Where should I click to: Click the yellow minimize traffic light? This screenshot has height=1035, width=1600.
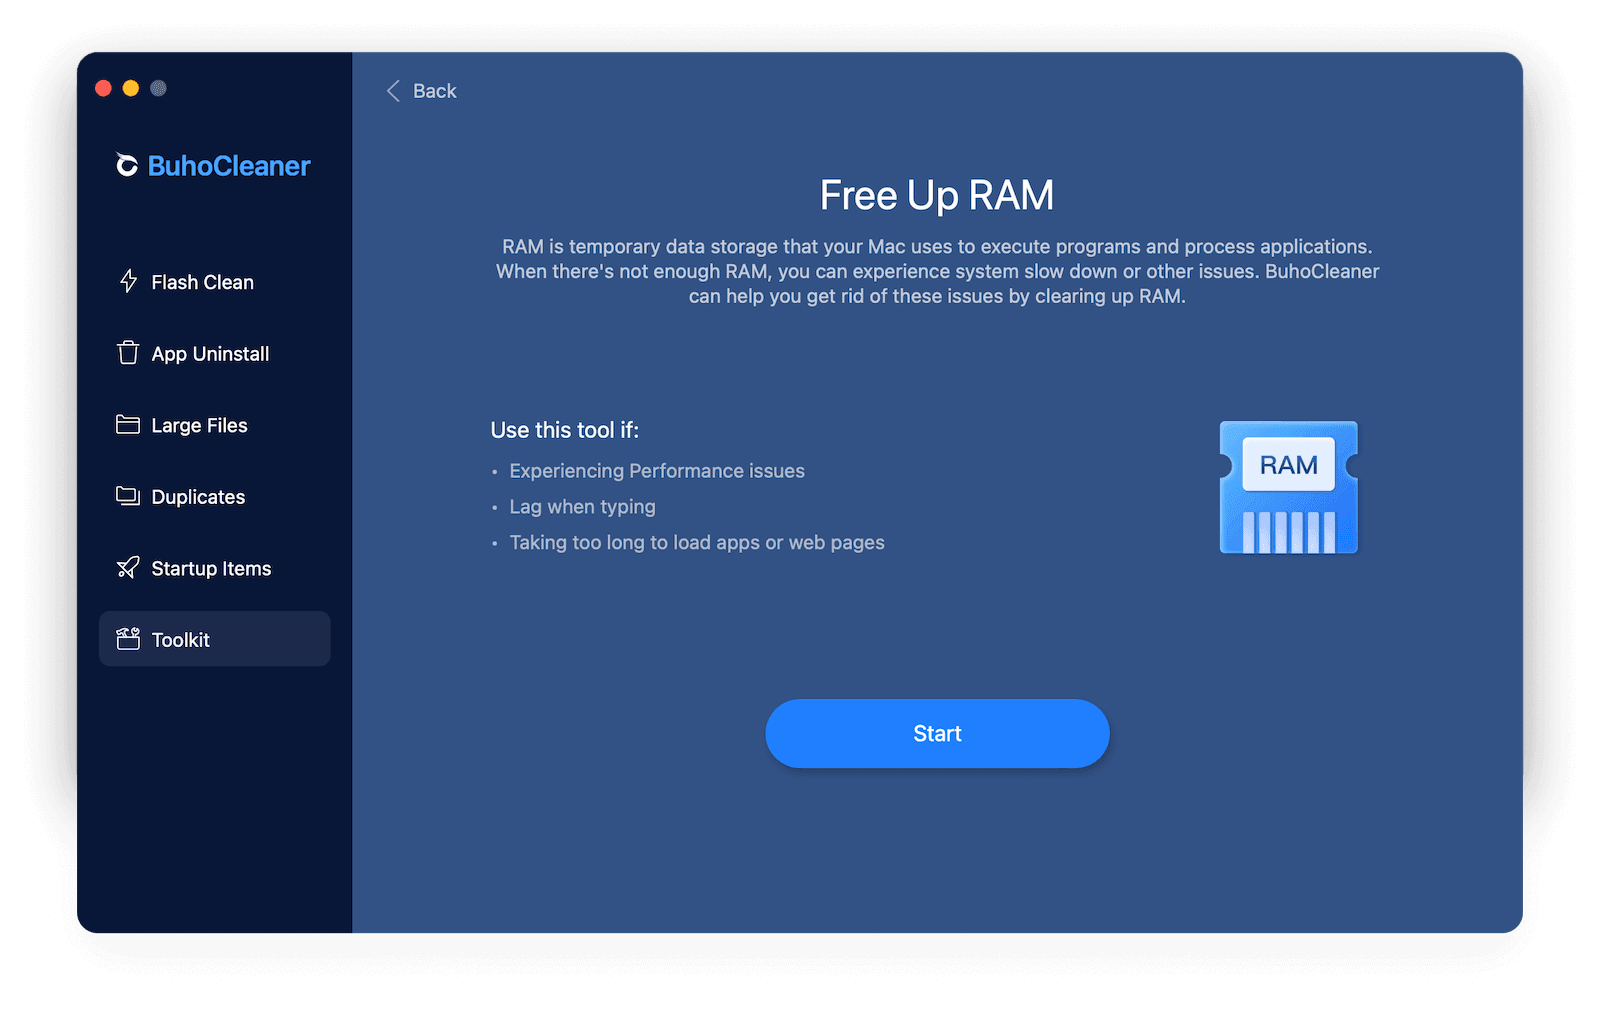point(131,88)
